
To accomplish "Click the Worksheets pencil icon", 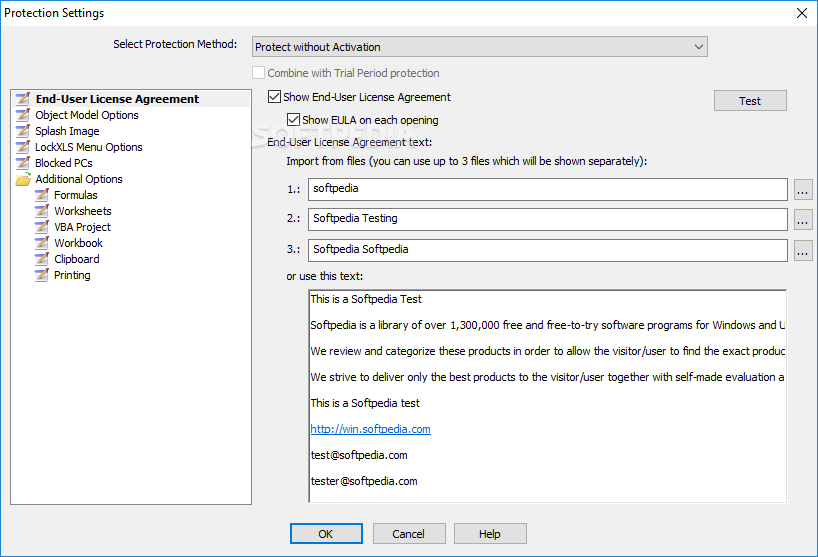I will click(x=42, y=211).
